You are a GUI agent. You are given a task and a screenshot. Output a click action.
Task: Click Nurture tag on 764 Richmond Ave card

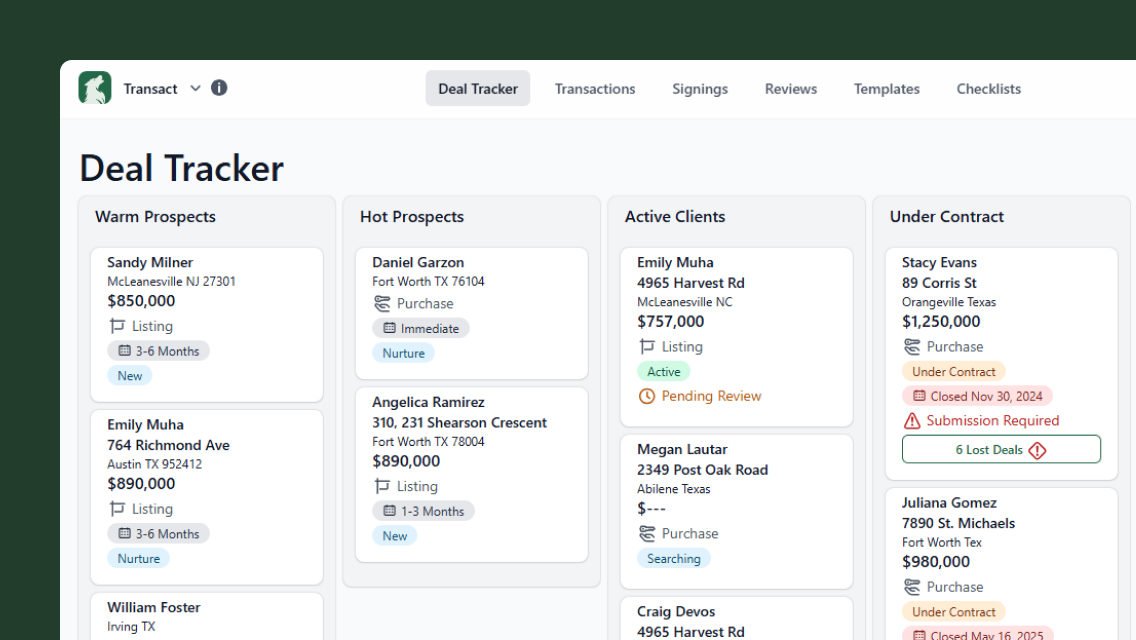pos(138,558)
